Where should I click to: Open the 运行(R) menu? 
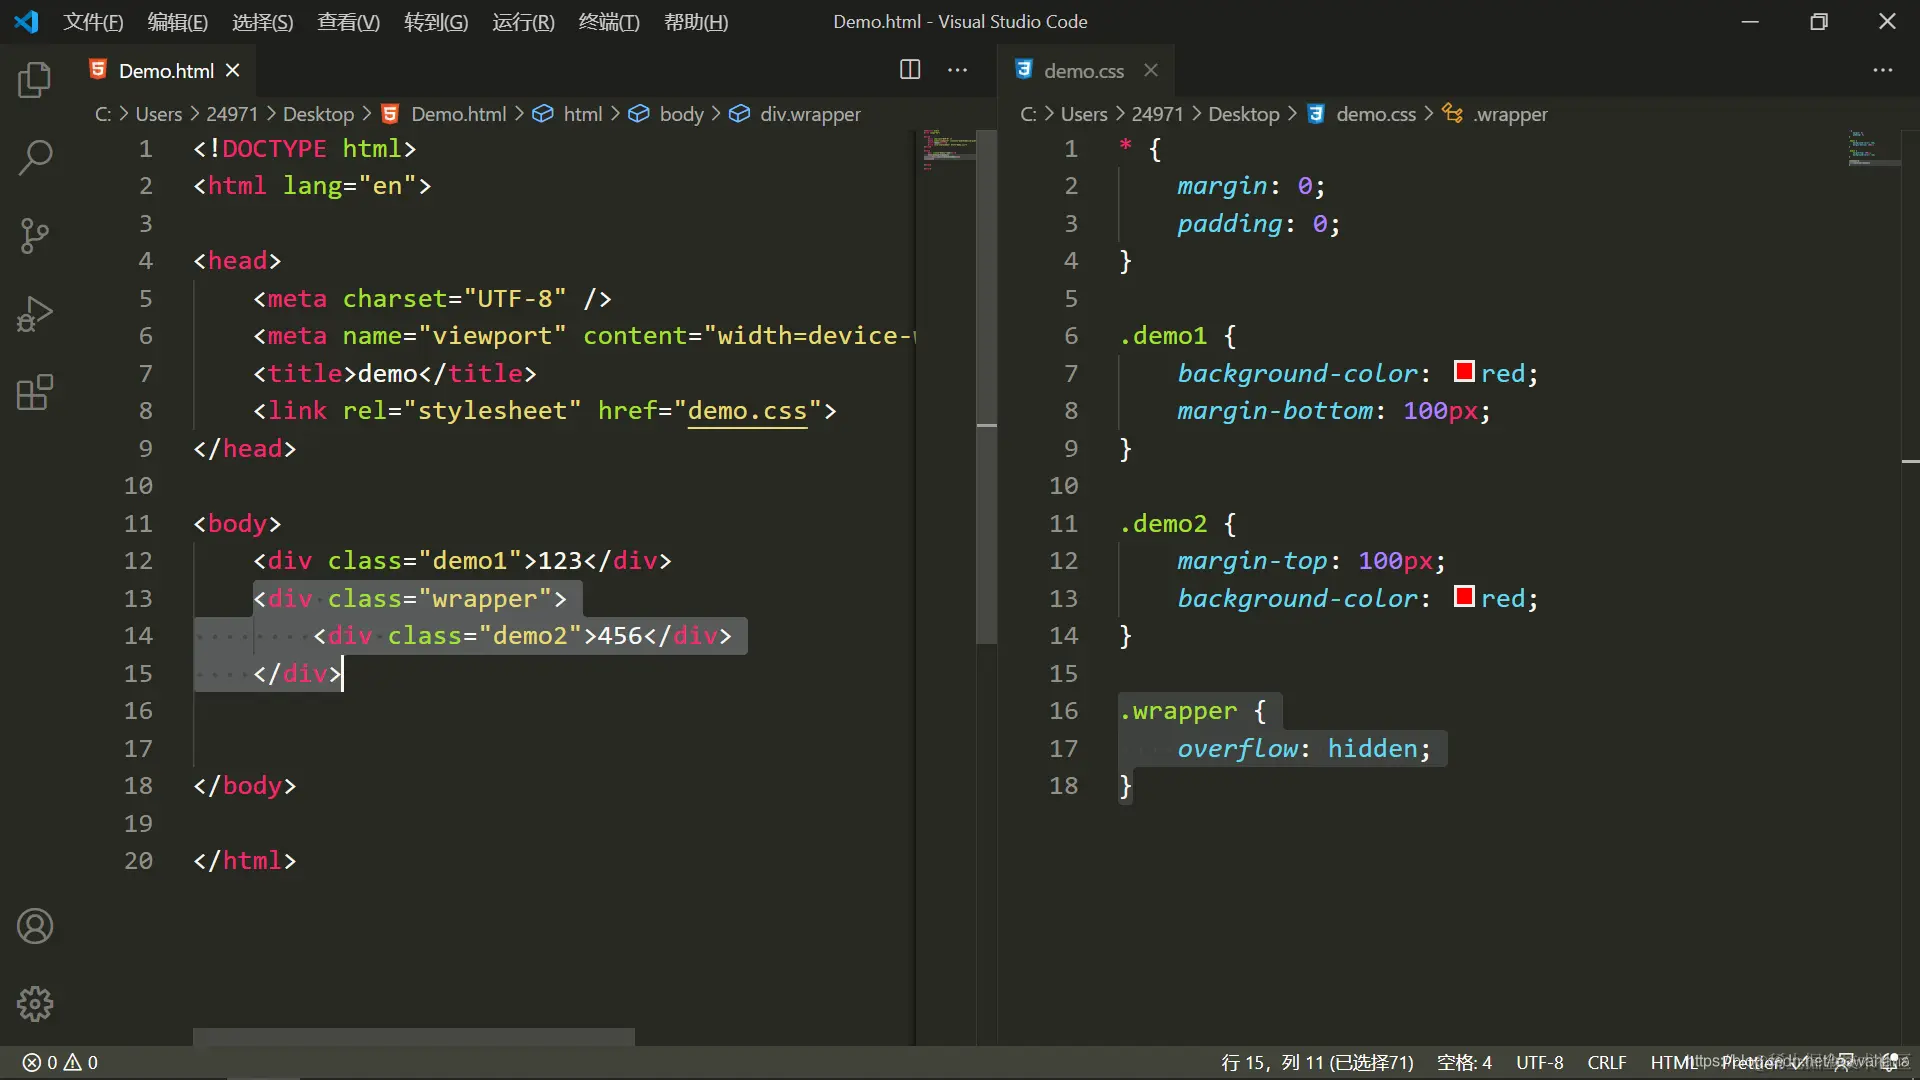pyautogui.click(x=523, y=22)
